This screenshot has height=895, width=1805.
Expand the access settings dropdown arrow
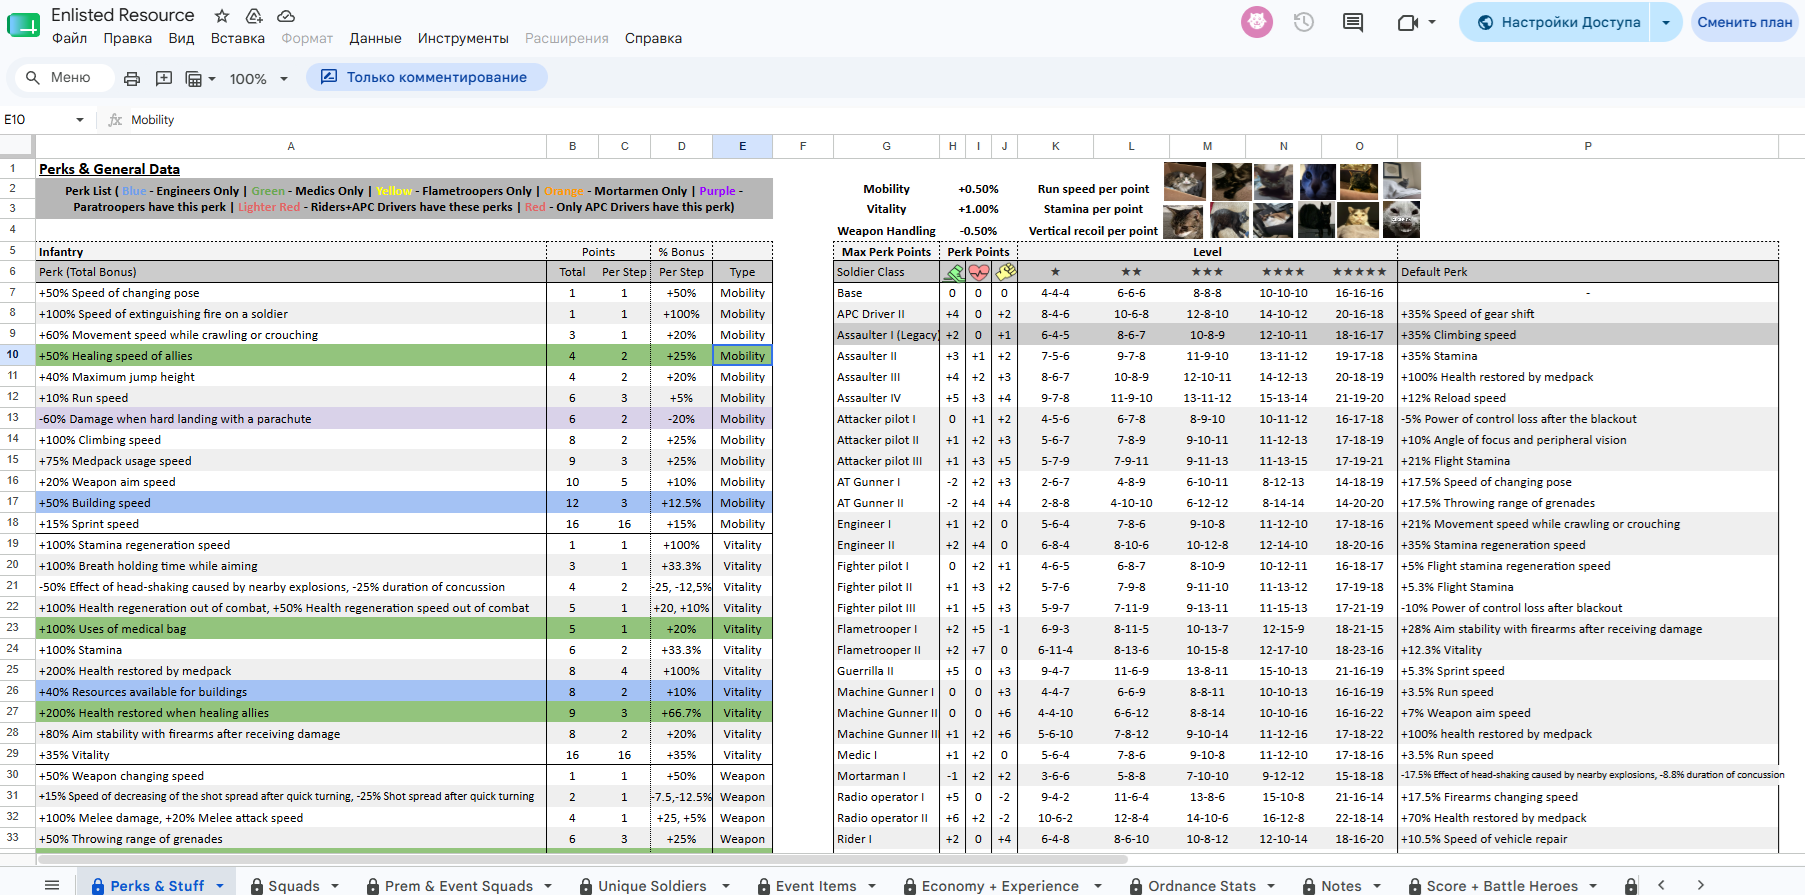pos(1666,22)
